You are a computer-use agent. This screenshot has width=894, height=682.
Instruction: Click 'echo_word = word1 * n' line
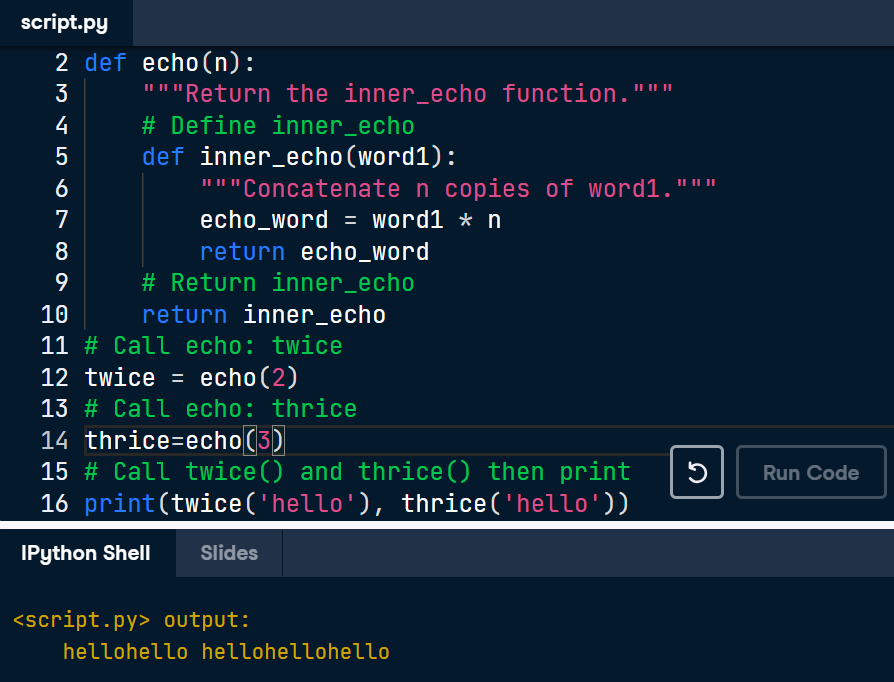(350, 220)
